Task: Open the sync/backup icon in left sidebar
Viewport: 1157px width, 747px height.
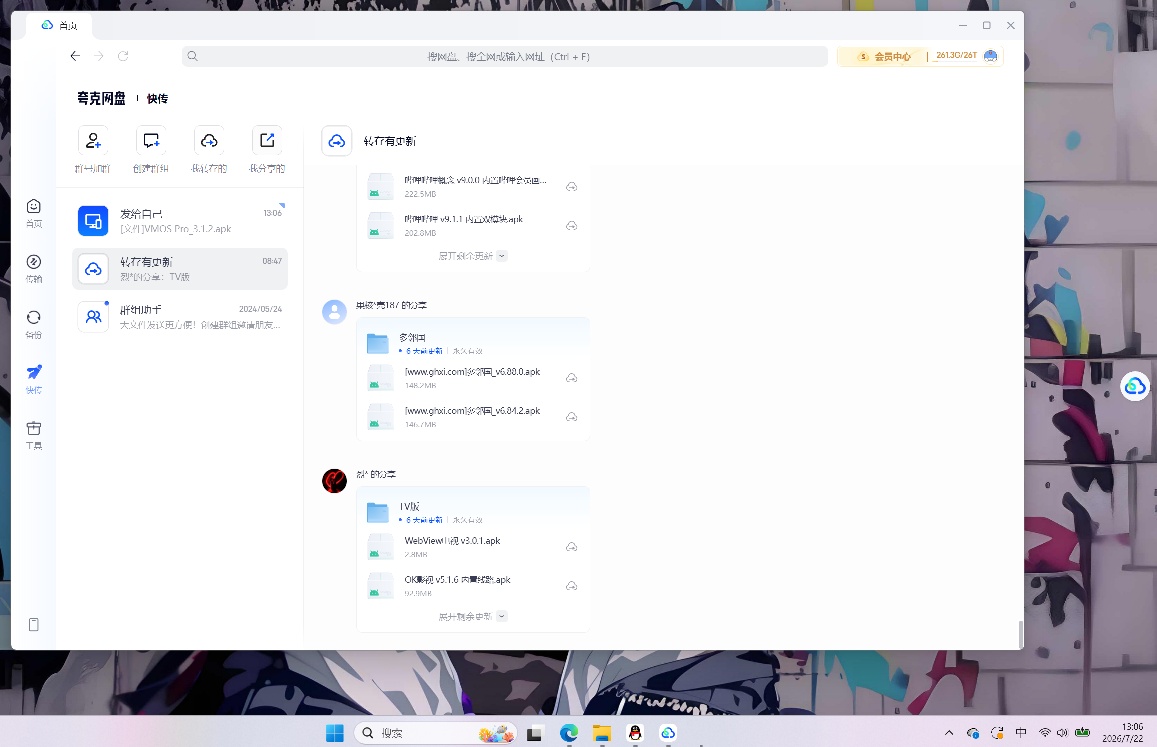Action: 34,317
